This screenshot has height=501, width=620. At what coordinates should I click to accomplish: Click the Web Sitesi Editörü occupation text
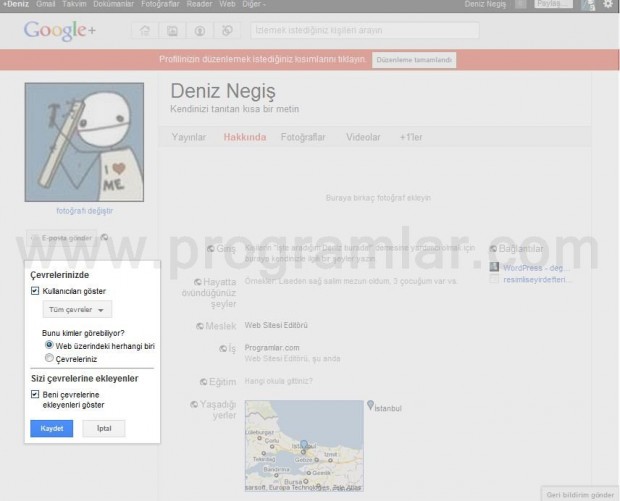(x=276, y=325)
